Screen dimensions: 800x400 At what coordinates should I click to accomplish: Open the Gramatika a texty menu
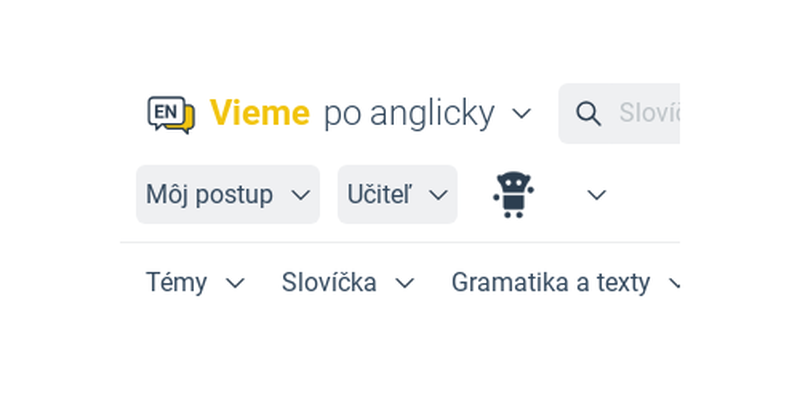(566, 283)
